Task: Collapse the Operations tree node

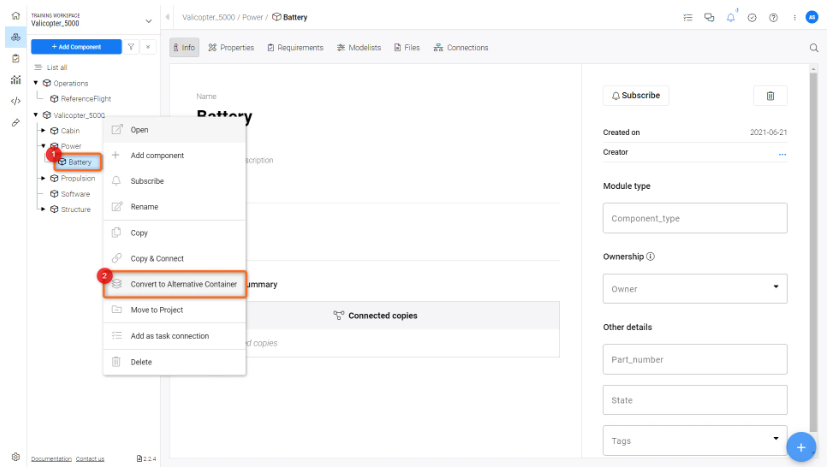Action: [x=36, y=83]
